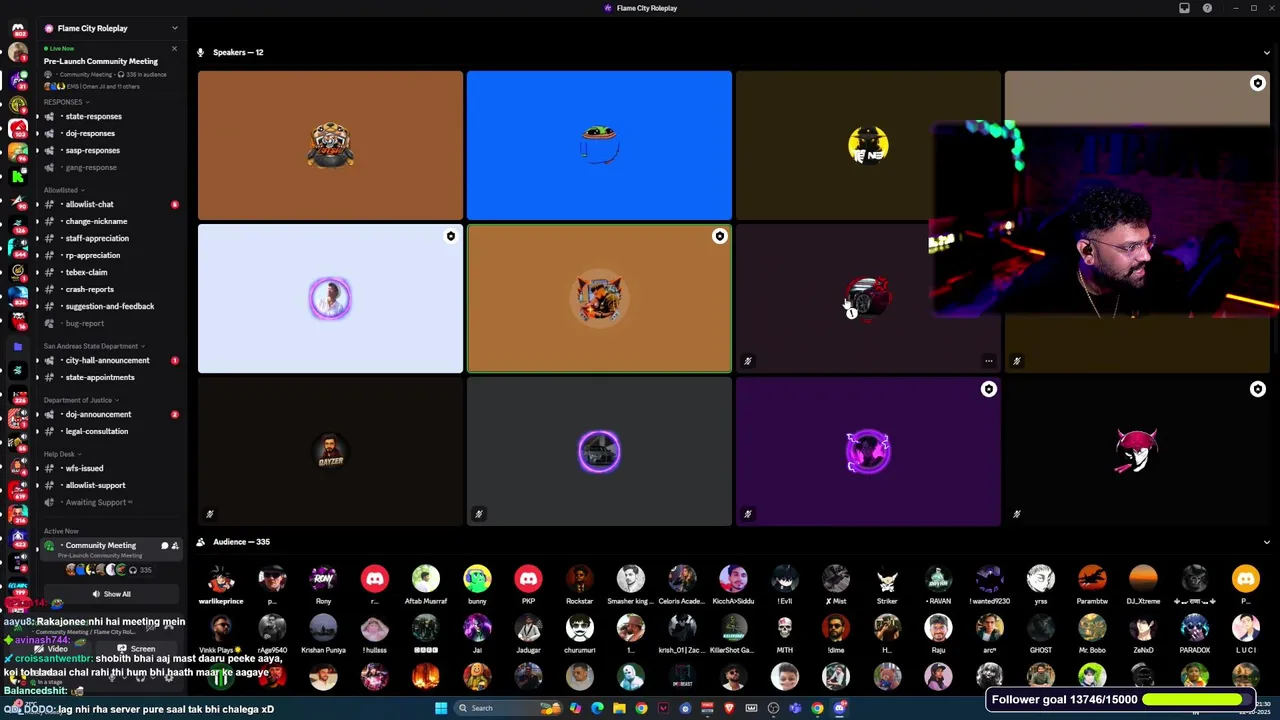The height and width of the screenshot is (720, 1280).
Task: Open suggestion-and-feedback channel
Action: click(110, 306)
